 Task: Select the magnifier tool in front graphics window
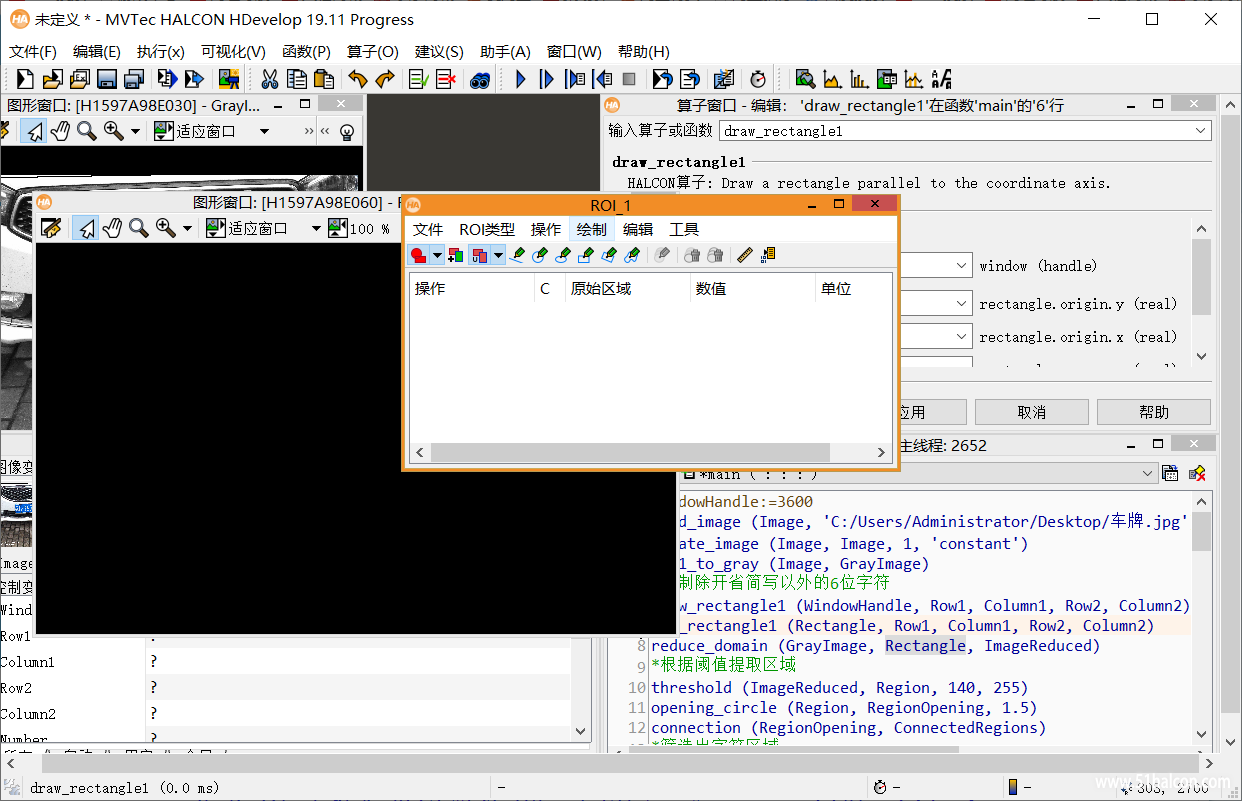(138, 228)
